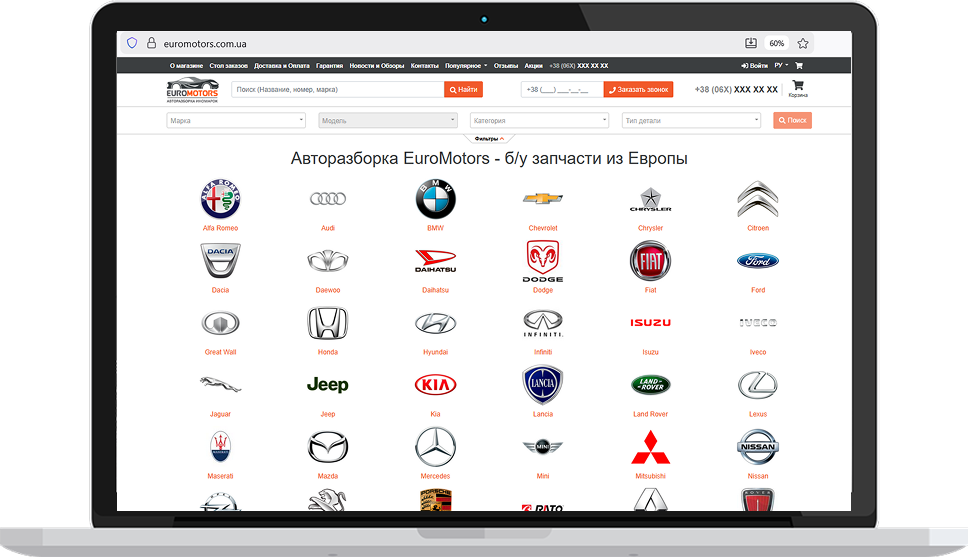The image size is (968, 557).
Task: Open the Mazda logo
Action: point(328,447)
